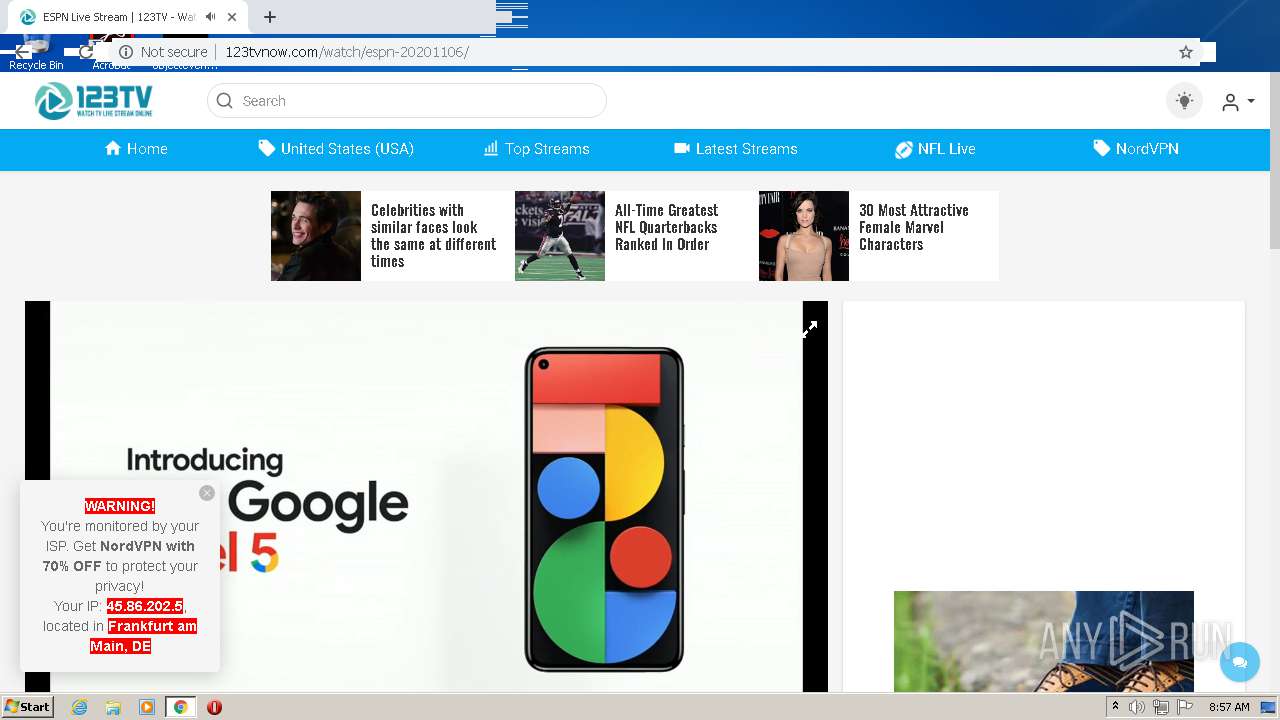Open 'Celebrities with similar faces' article link

click(433, 236)
